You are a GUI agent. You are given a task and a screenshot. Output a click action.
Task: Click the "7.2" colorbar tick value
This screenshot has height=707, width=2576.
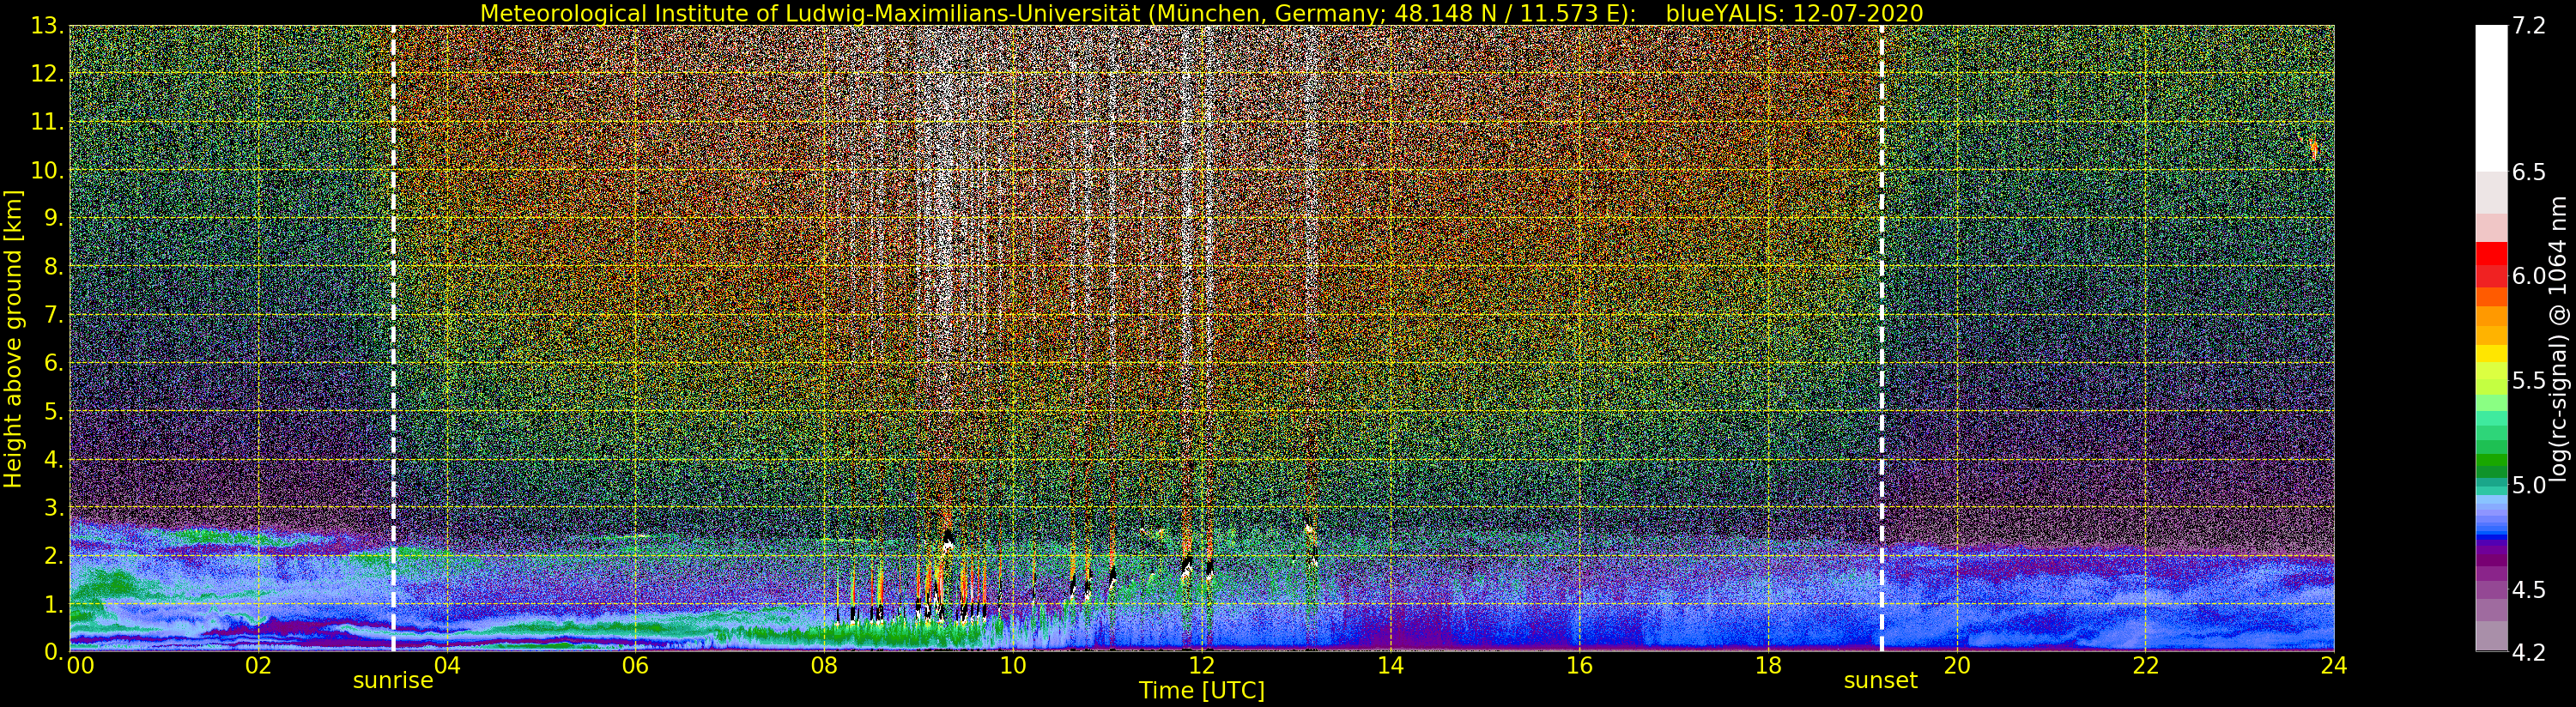(x=2529, y=26)
